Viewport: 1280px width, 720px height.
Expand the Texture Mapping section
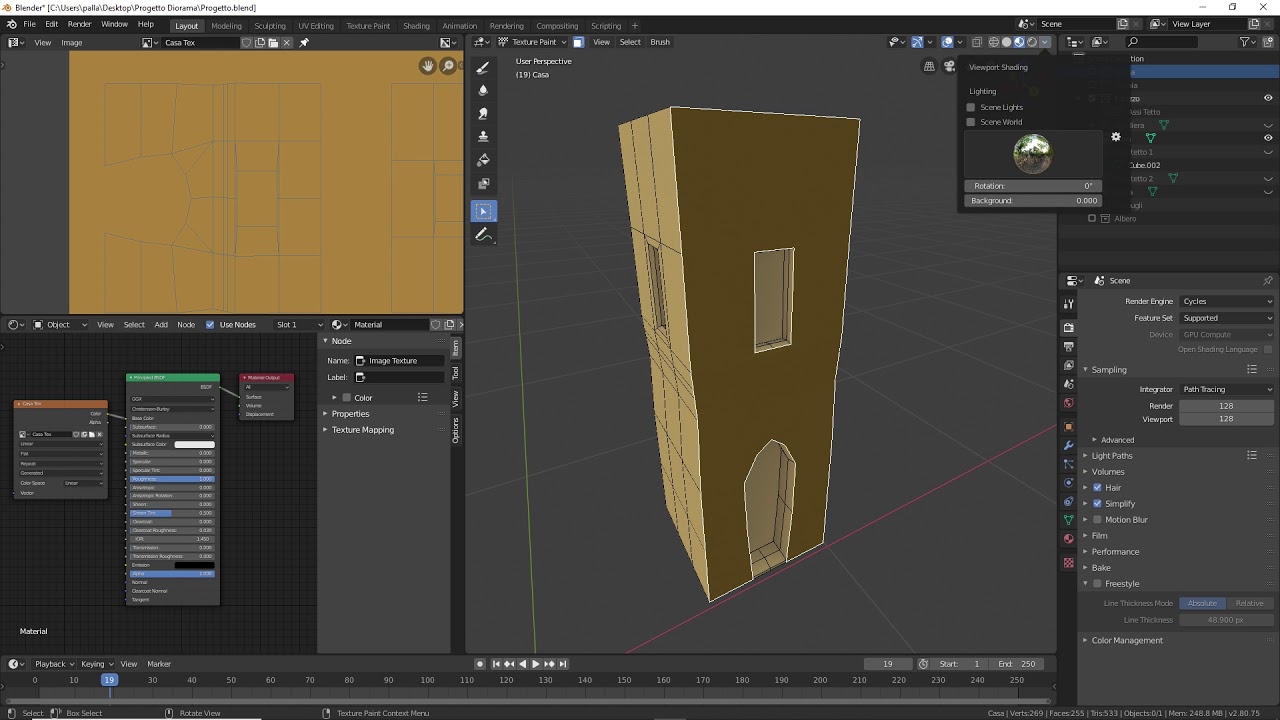click(x=362, y=430)
